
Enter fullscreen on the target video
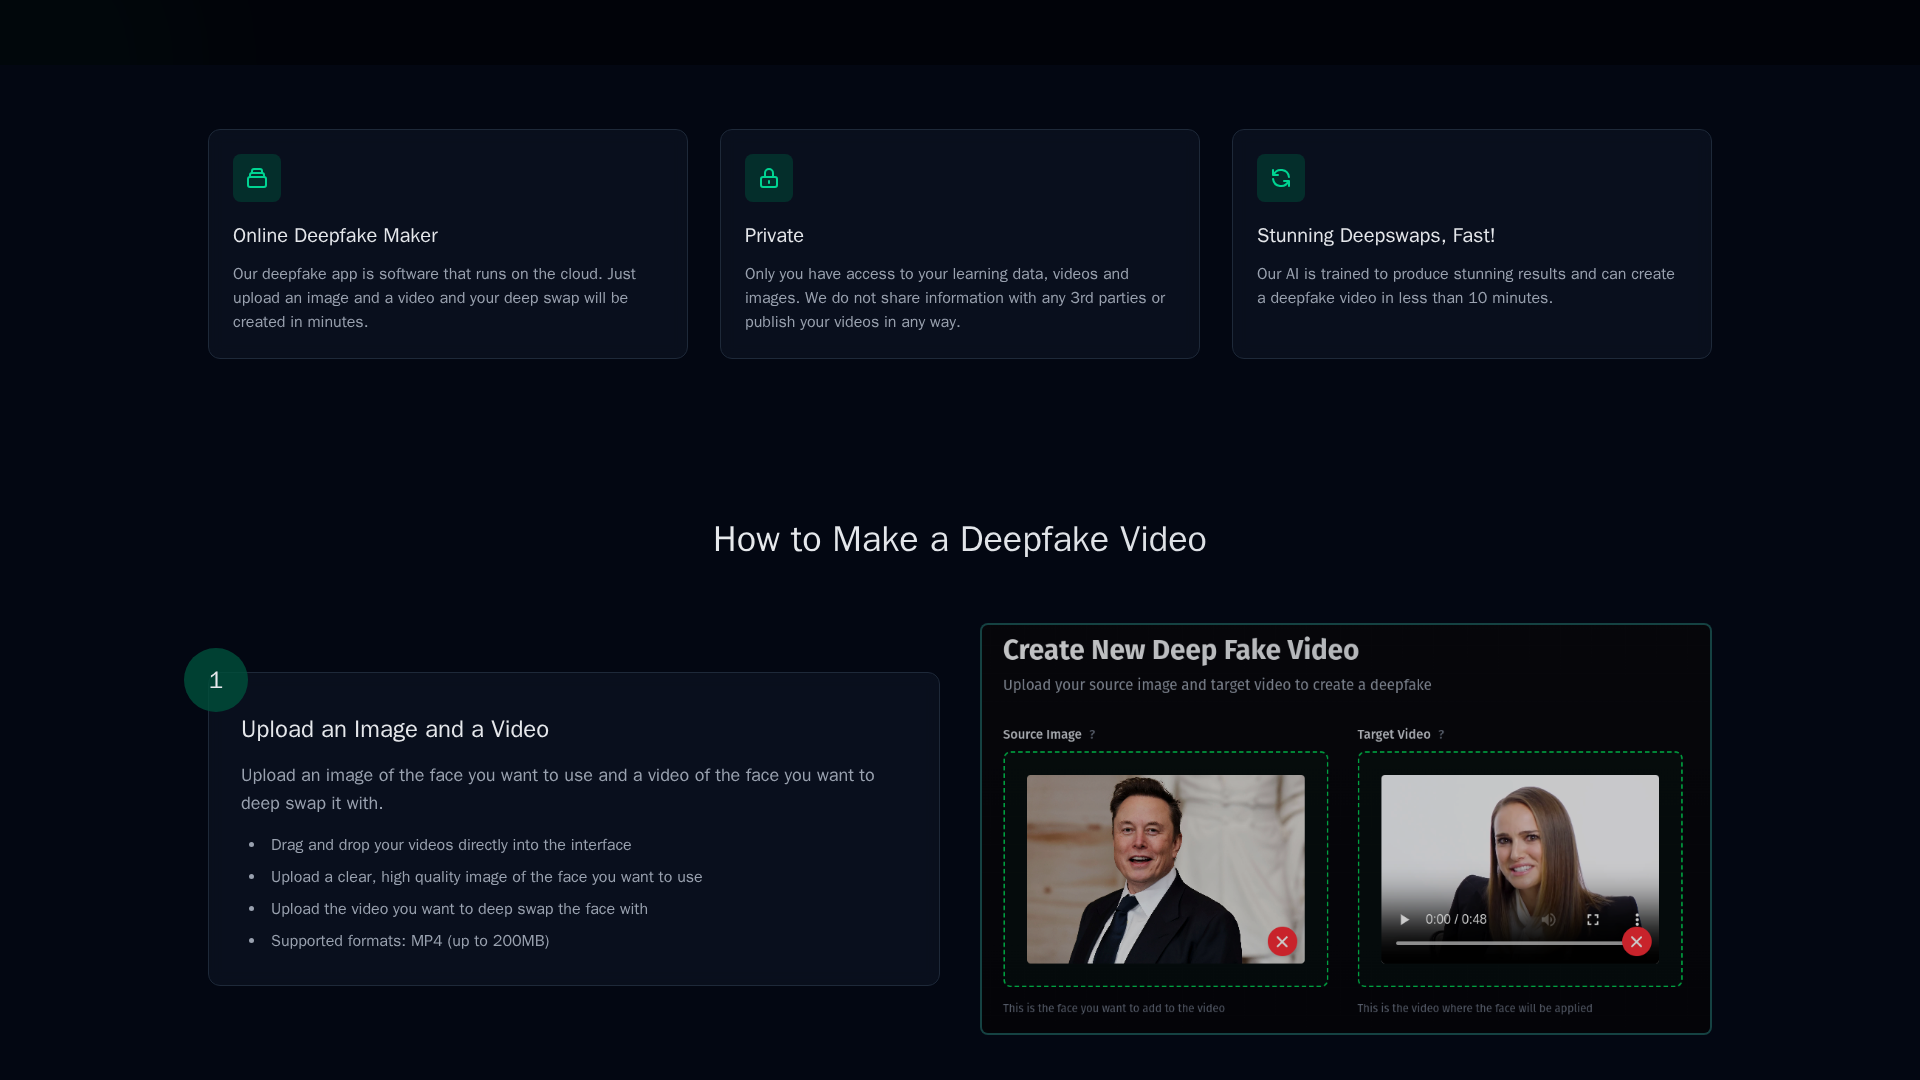click(1593, 919)
